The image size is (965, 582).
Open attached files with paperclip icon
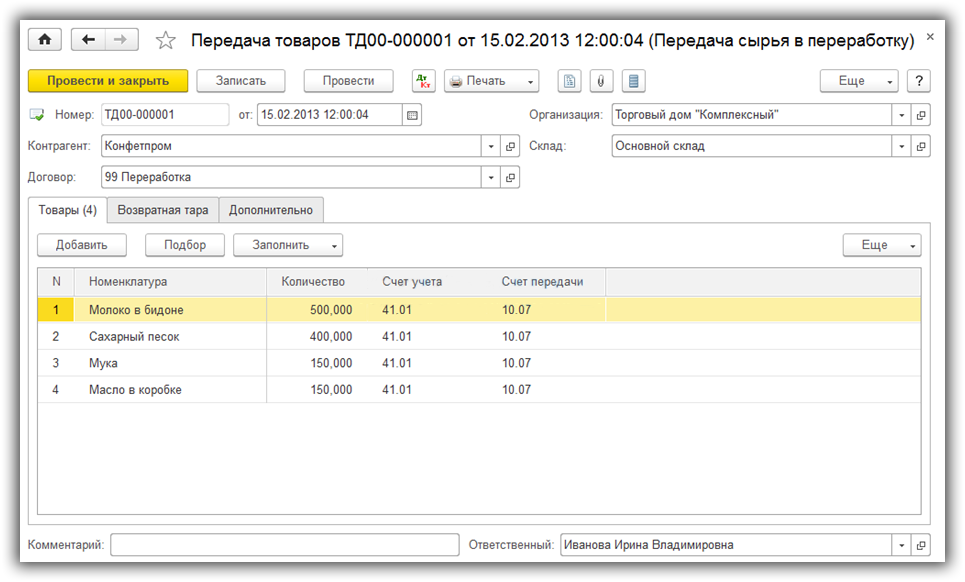[x=601, y=81]
